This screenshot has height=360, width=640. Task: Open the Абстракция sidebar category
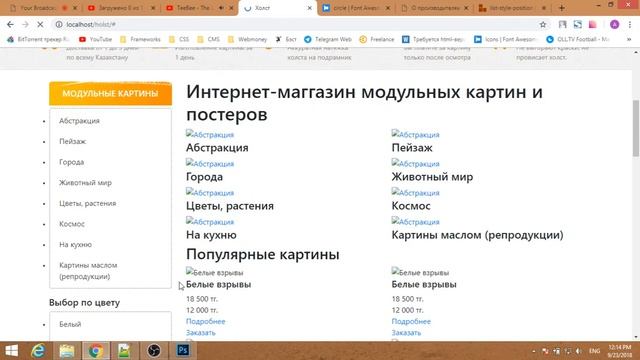(79, 121)
